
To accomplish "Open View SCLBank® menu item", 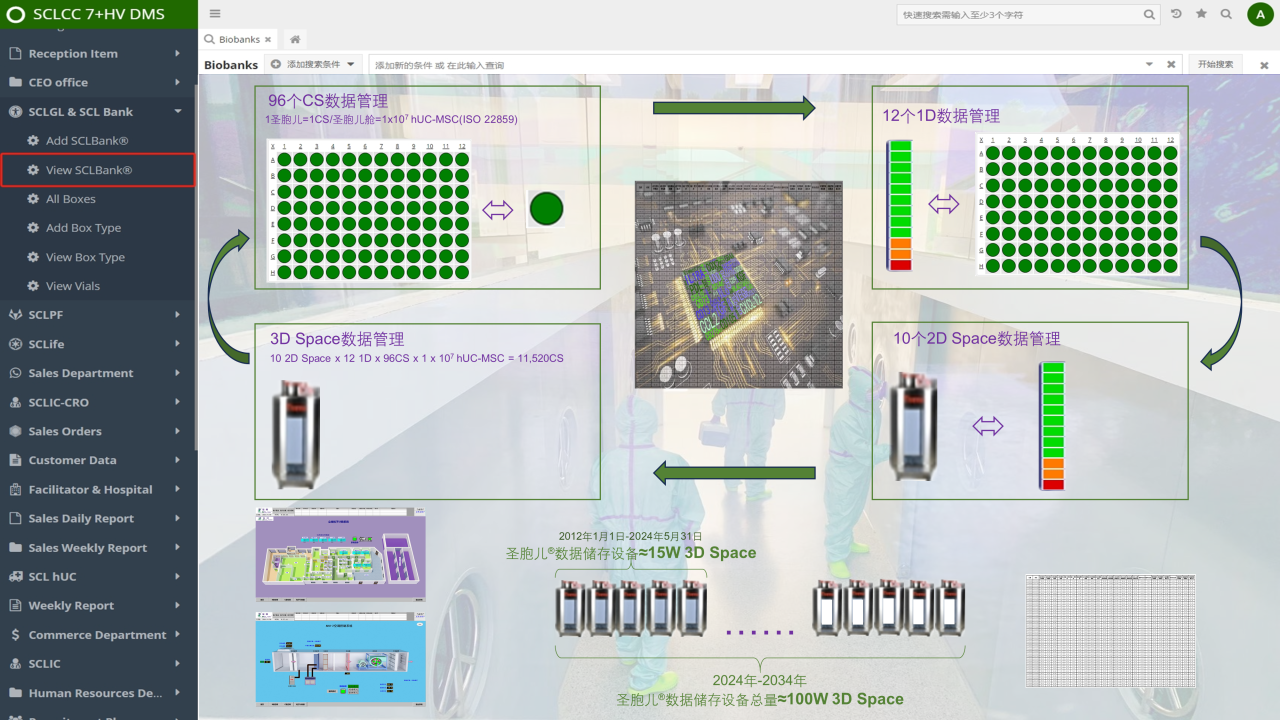I will coord(97,170).
